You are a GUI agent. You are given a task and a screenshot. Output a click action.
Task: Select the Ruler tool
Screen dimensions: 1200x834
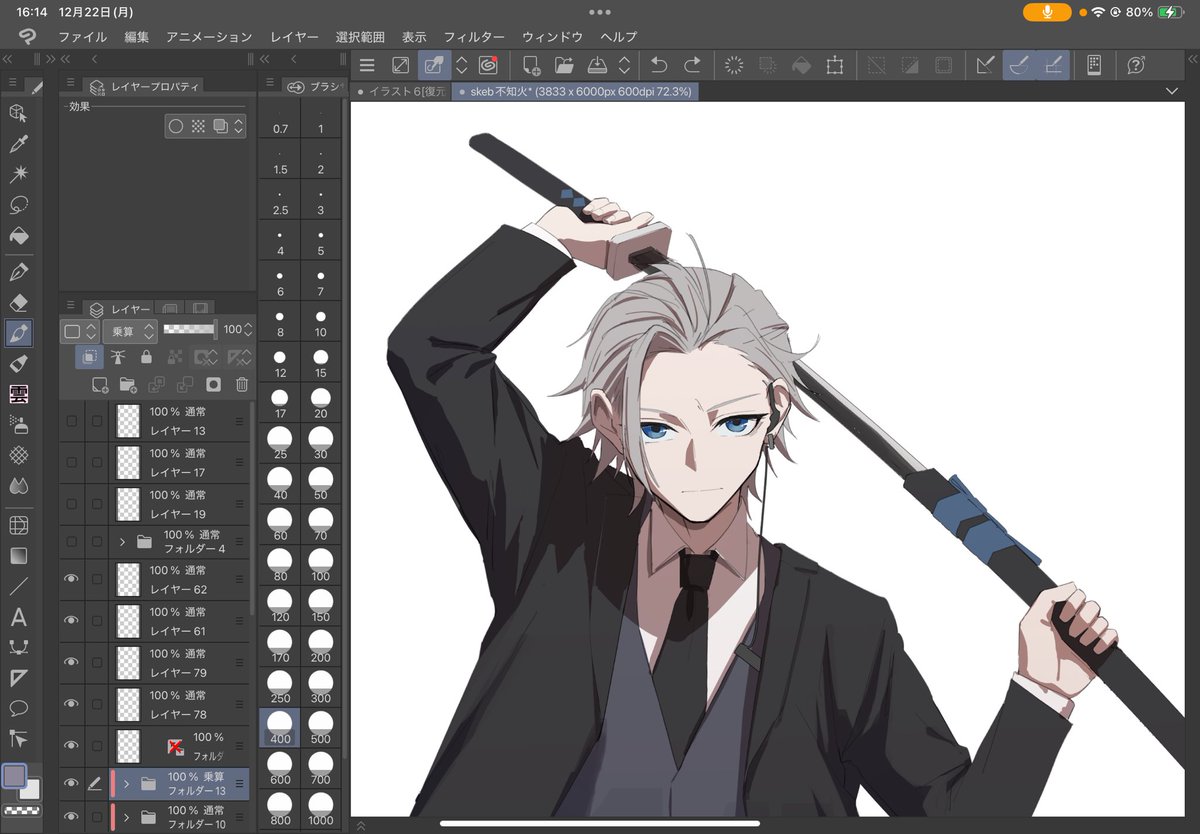point(18,678)
